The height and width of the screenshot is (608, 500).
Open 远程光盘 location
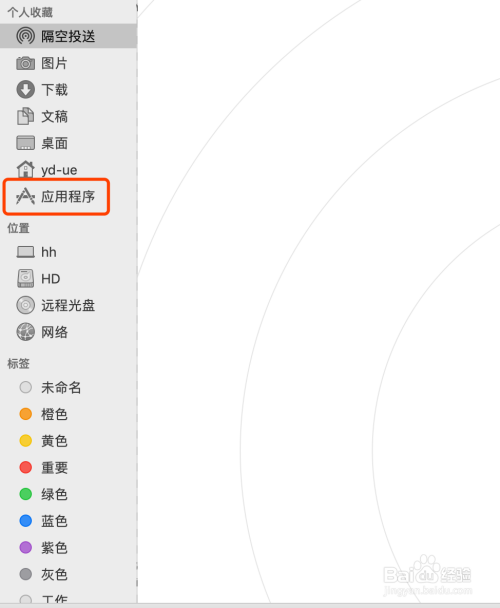click(x=68, y=306)
